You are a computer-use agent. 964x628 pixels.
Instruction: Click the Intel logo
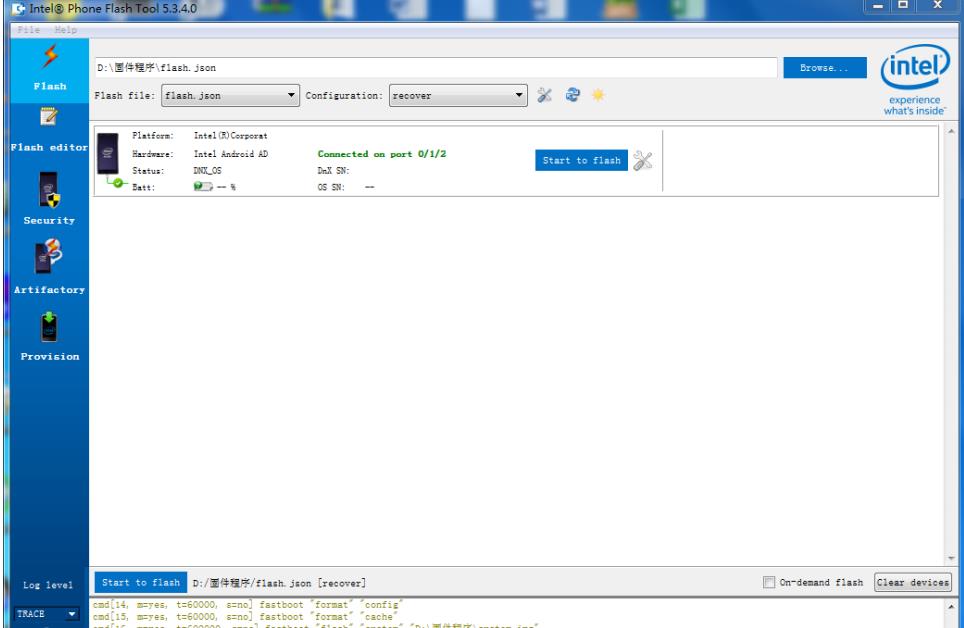tap(915, 79)
